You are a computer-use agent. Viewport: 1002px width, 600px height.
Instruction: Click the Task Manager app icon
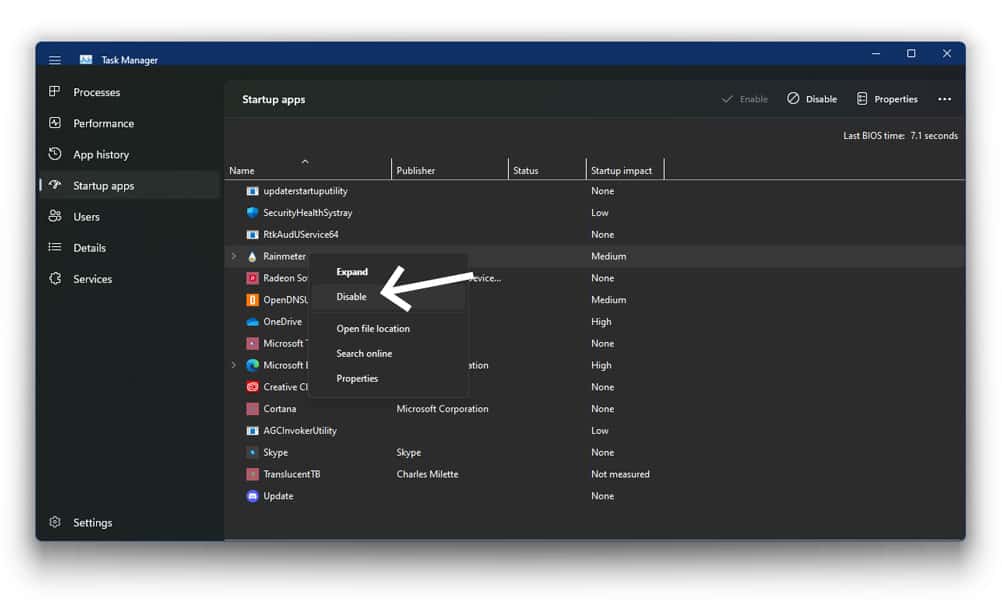point(86,59)
